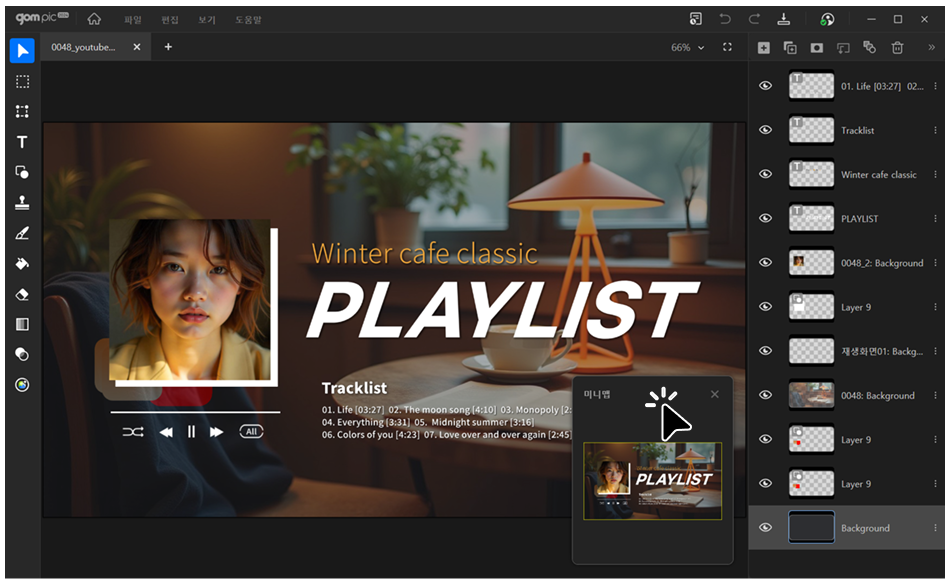This screenshot has height=586, width=949.
Task: Open a new tab with plus button
Action: [168, 47]
